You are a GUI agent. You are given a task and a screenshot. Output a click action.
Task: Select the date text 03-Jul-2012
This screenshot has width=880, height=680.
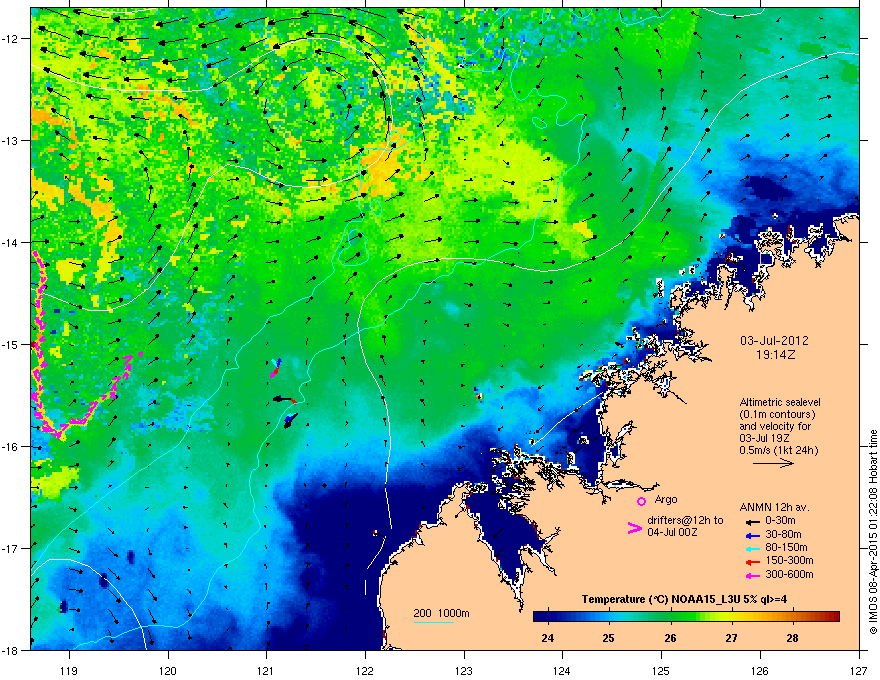click(x=774, y=341)
